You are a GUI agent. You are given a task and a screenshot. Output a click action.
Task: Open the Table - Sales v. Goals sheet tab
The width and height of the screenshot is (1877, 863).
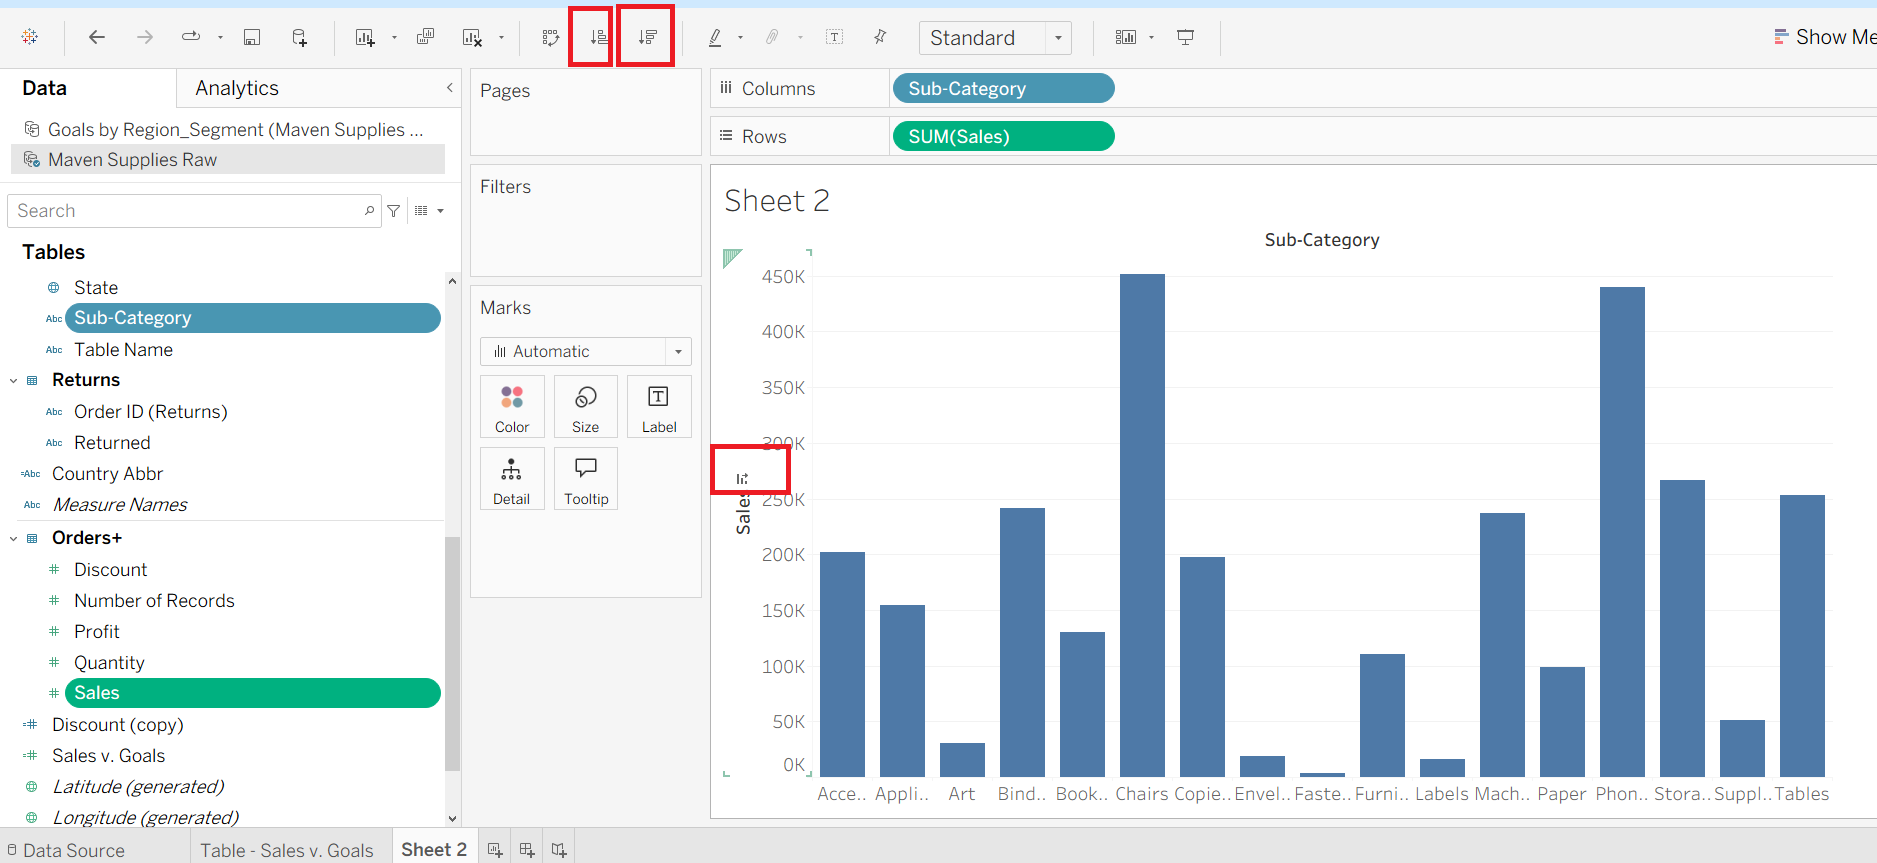(287, 850)
